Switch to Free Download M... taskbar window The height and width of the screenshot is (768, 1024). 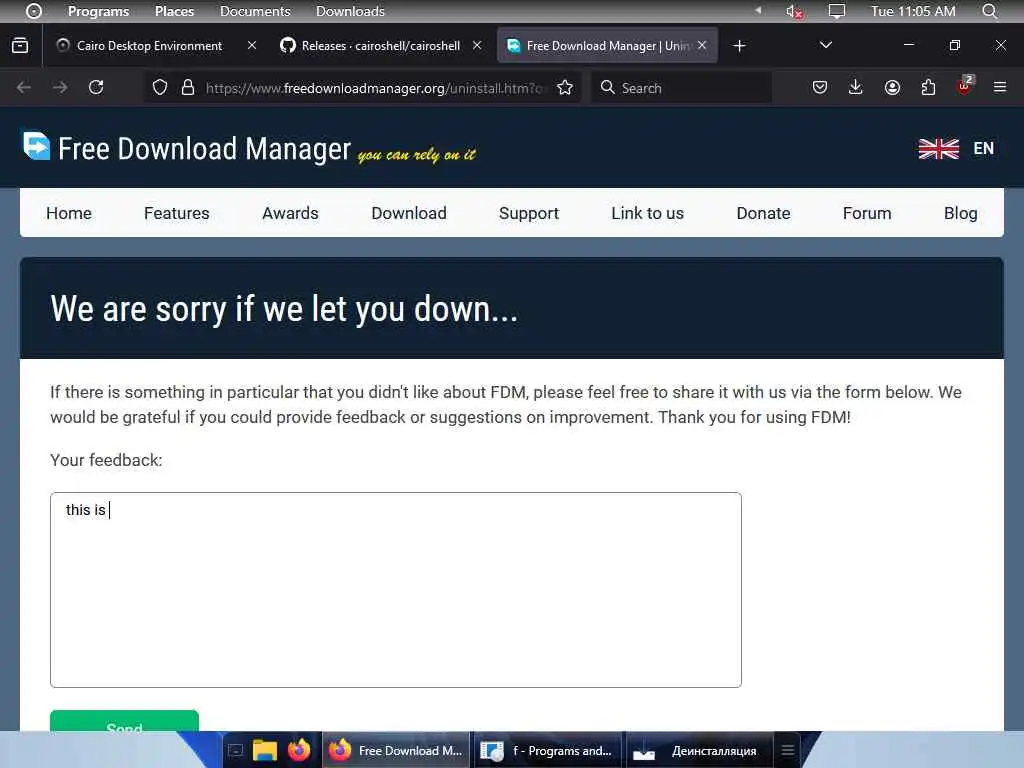396,750
